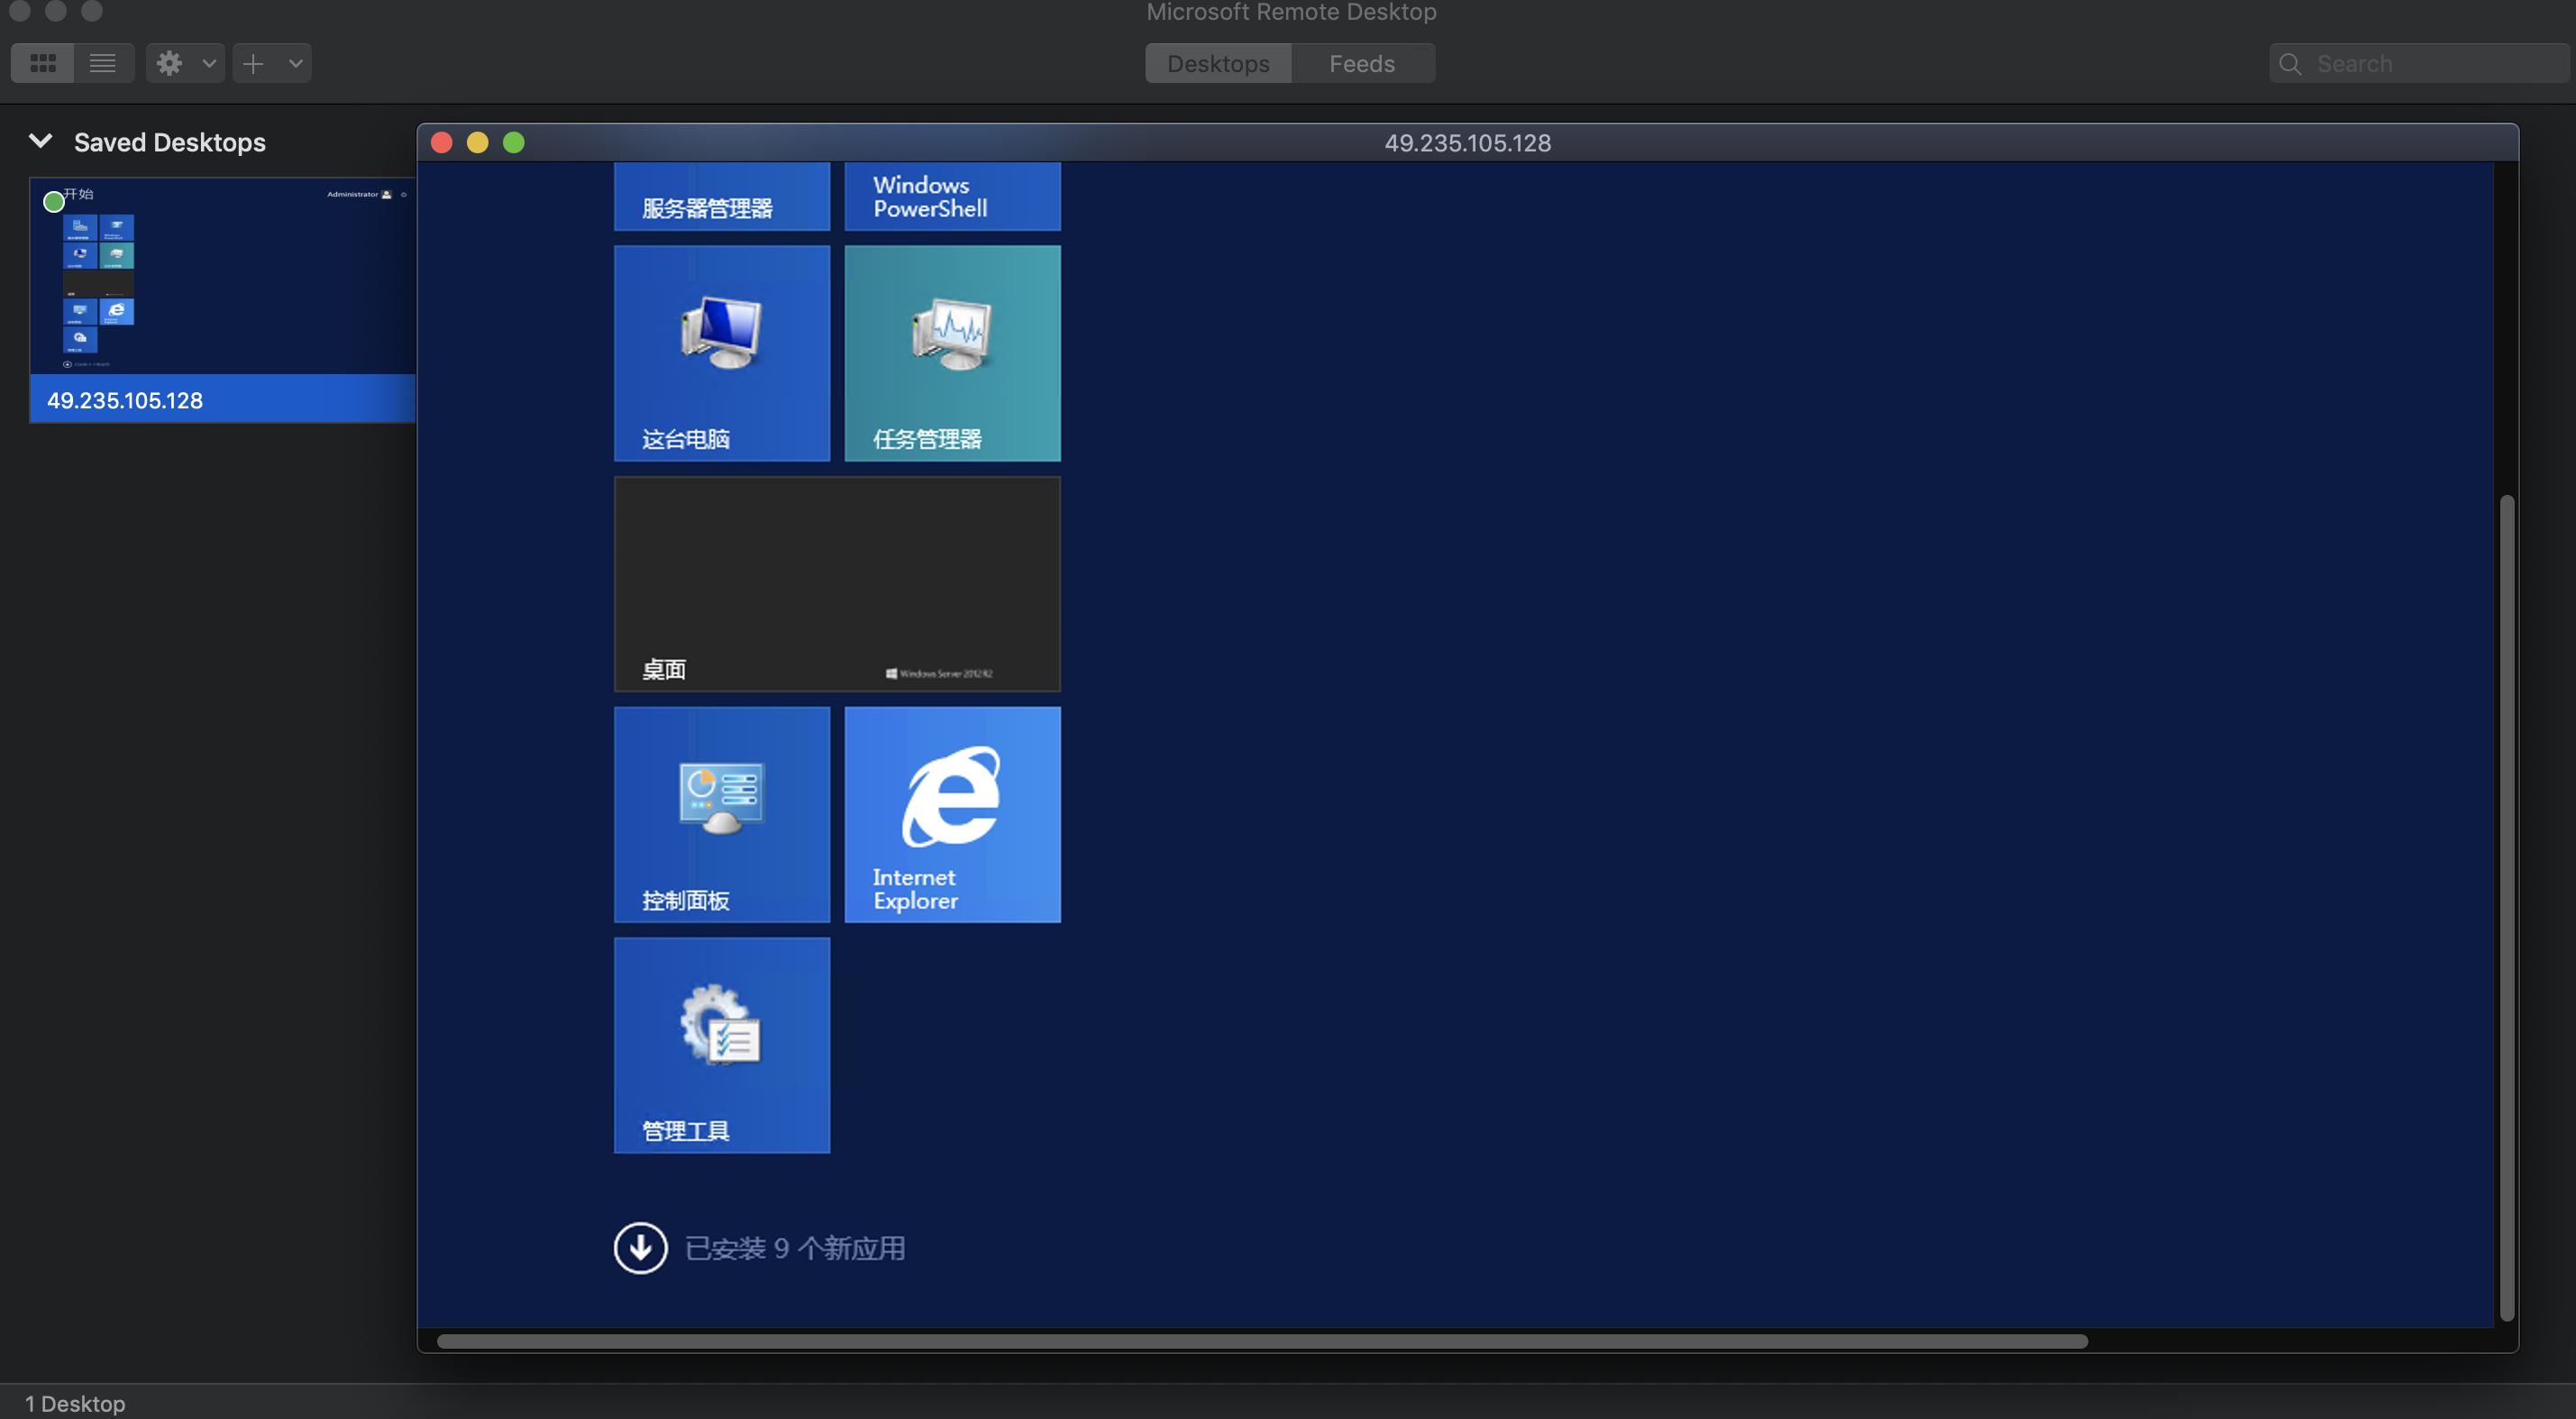This screenshot has width=2576, height=1419.
Task: Open the 这台电脑 (This PC) tile
Action: click(721, 353)
